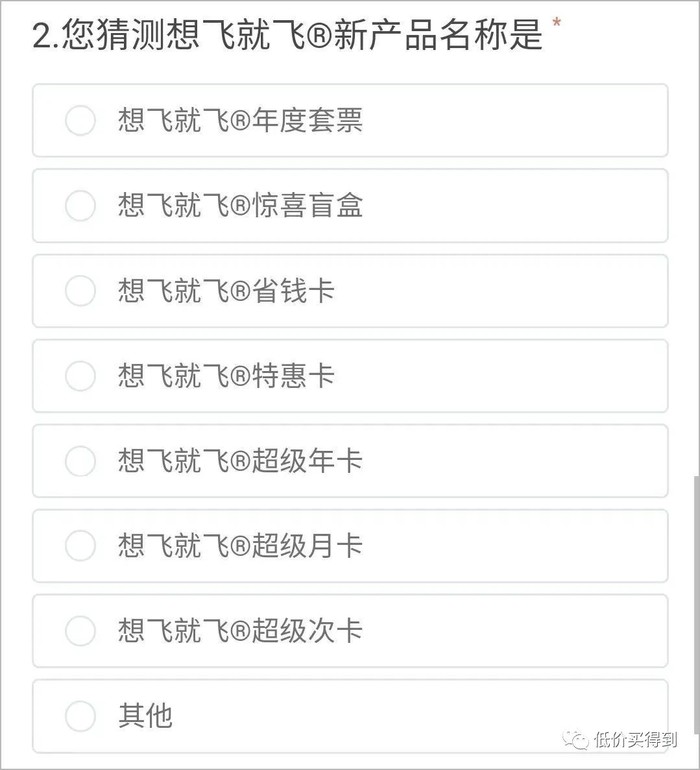The image size is (700, 770).
Task: Tap the 想飞就飞®特惠卡 option text
Action: 226,376
